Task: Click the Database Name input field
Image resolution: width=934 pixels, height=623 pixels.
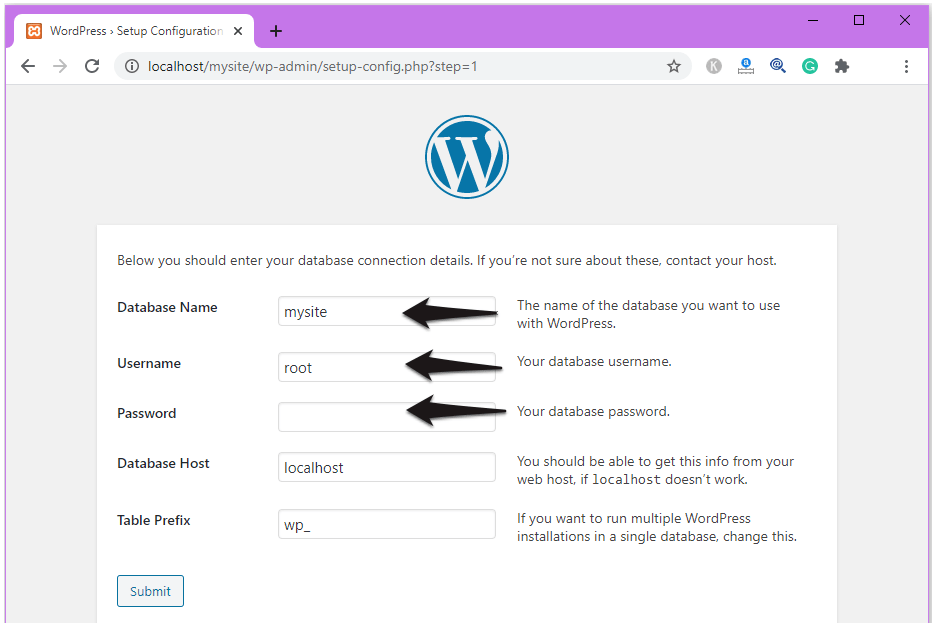Action: pyautogui.click(x=387, y=311)
